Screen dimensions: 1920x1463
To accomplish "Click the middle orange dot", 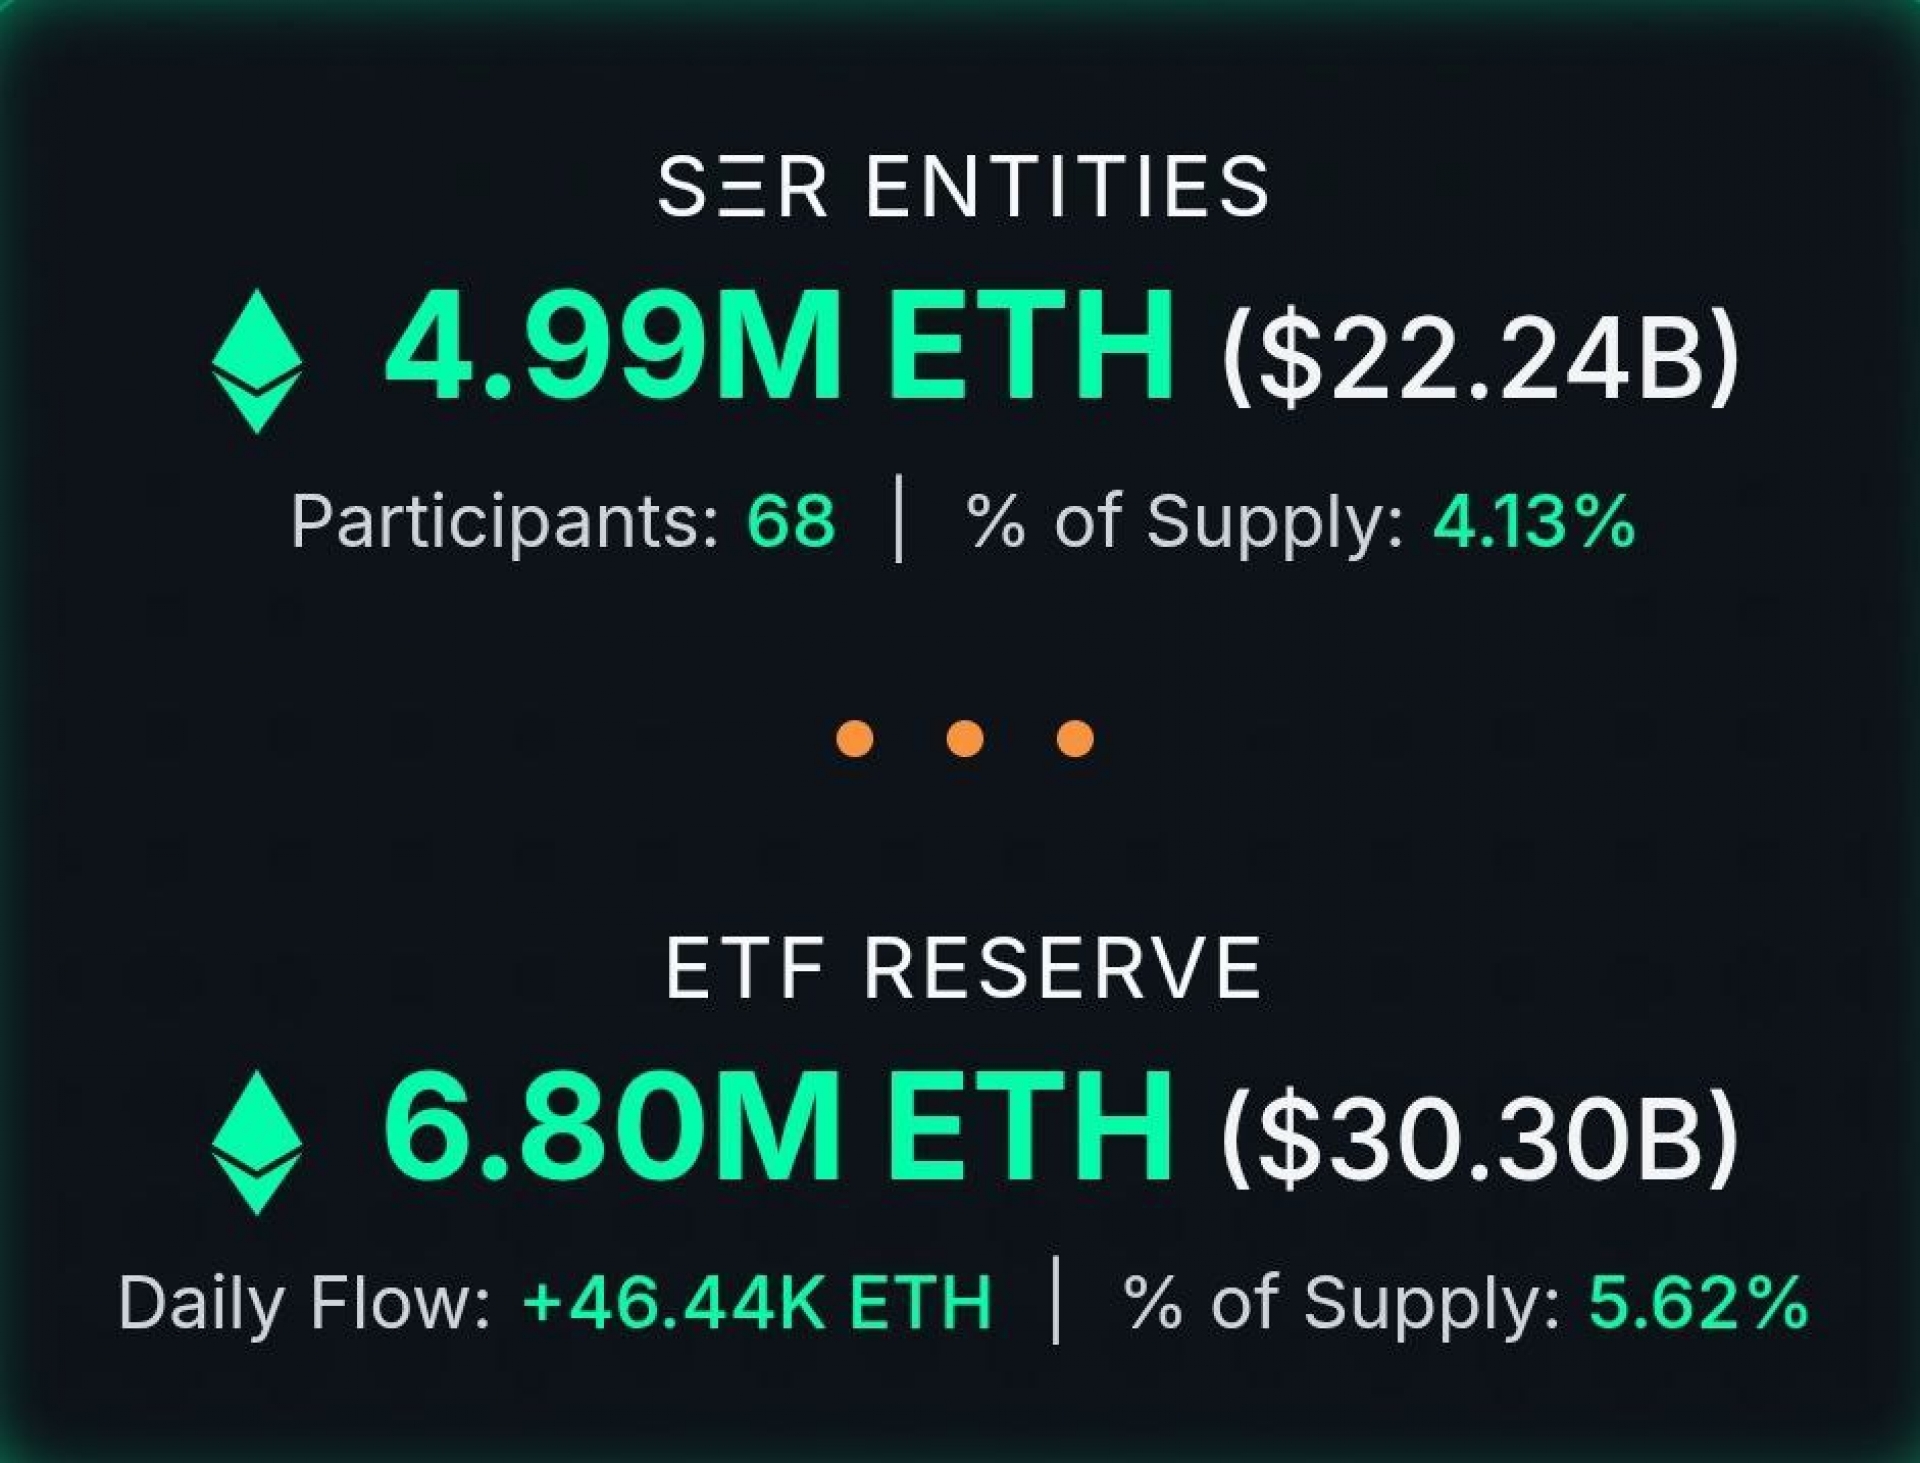I will (965, 739).
